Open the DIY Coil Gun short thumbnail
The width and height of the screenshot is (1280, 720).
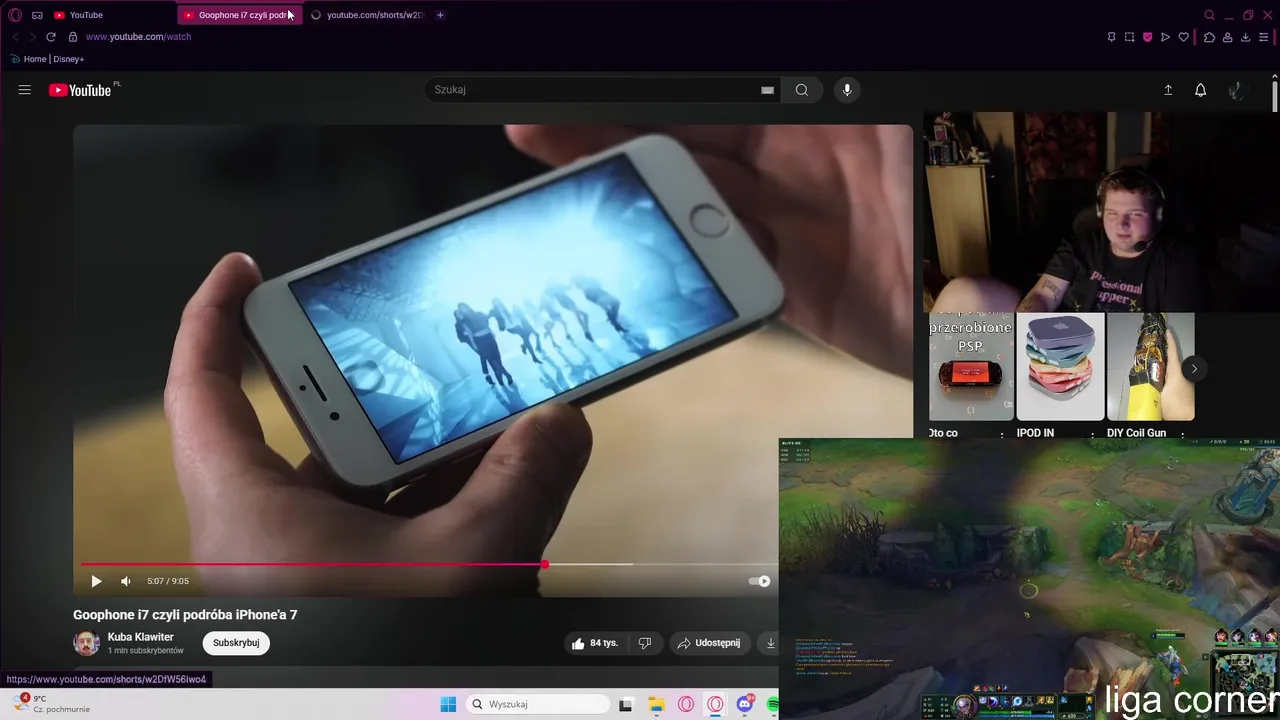click(x=1151, y=367)
